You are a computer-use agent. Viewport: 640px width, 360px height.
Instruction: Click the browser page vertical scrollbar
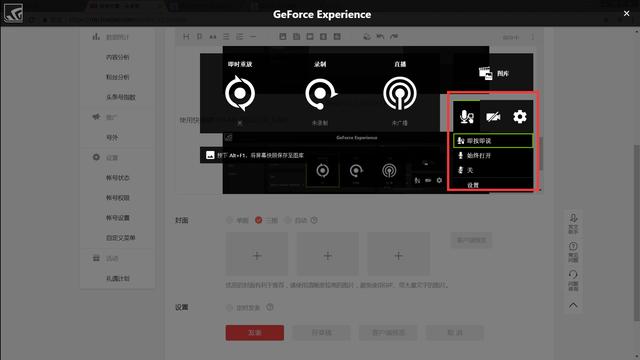[636, 233]
